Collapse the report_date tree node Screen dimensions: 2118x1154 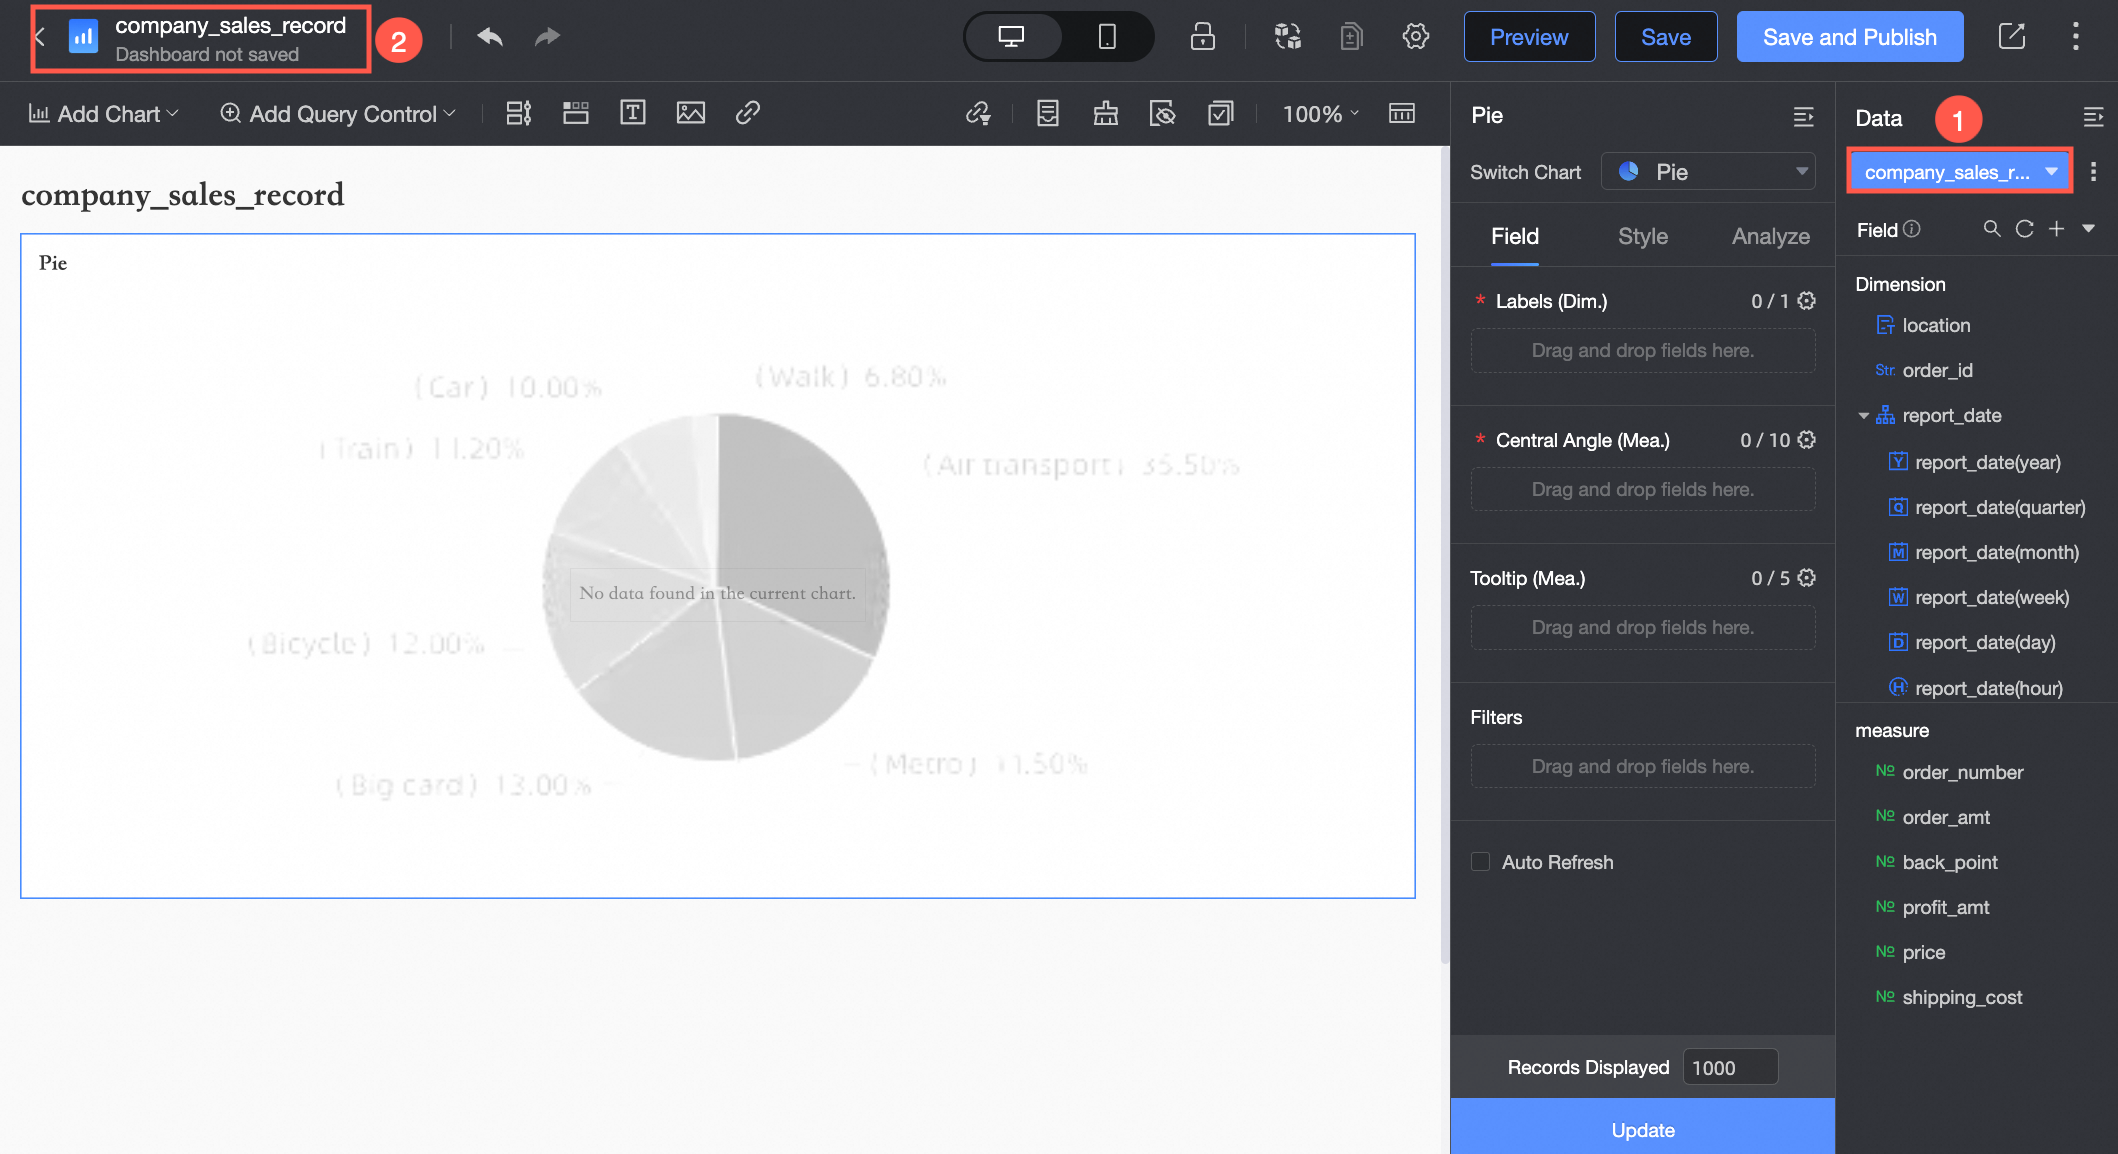tap(1863, 416)
